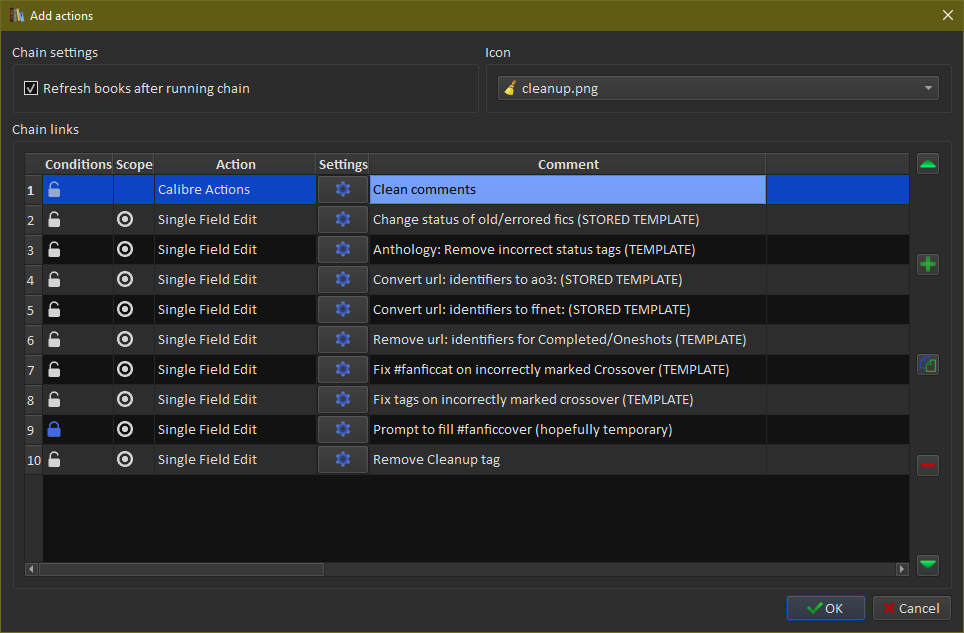Click the copy link icon on right side
Screen dimensions: 964x633
pyautogui.click(x=928, y=365)
